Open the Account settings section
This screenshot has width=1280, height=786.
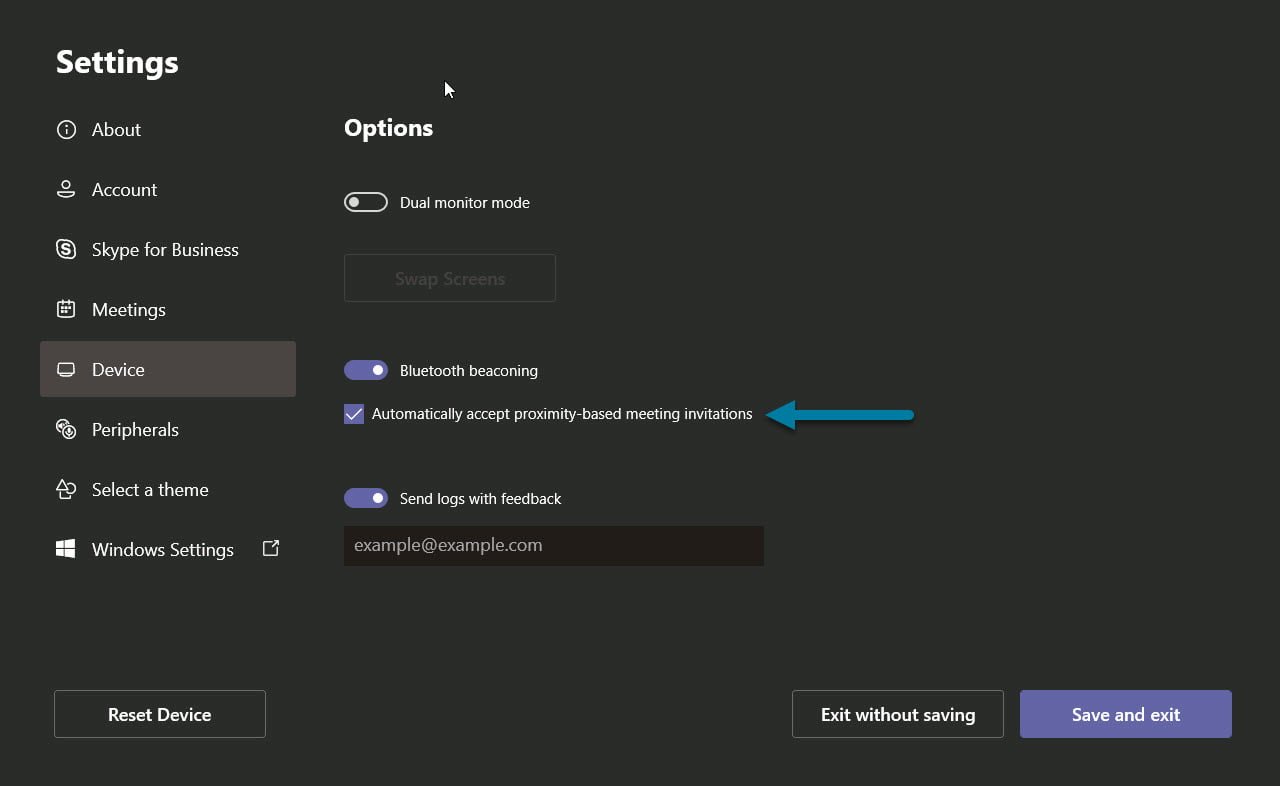click(124, 189)
